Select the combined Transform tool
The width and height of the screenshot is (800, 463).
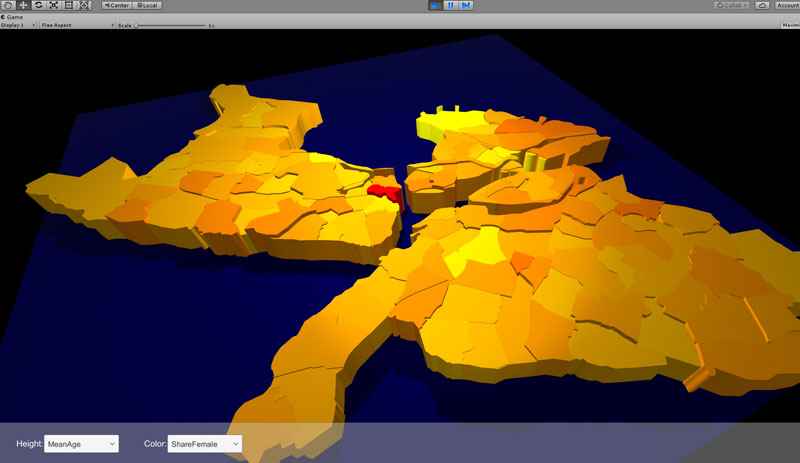(x=84, y=5)
